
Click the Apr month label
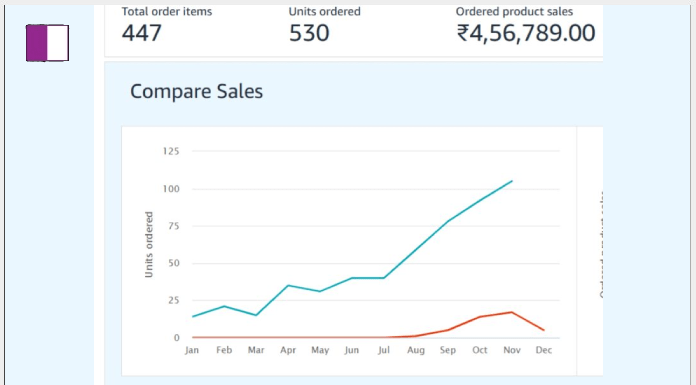click(x=288, y=350)
